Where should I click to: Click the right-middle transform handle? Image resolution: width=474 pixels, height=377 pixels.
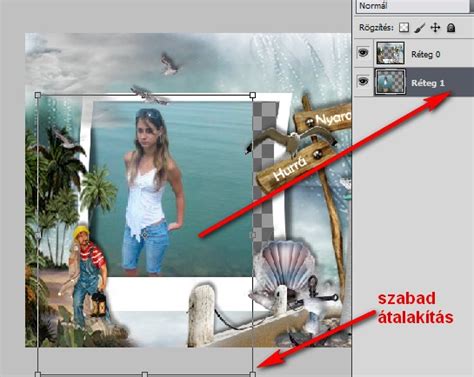click(x=253, y=235)
